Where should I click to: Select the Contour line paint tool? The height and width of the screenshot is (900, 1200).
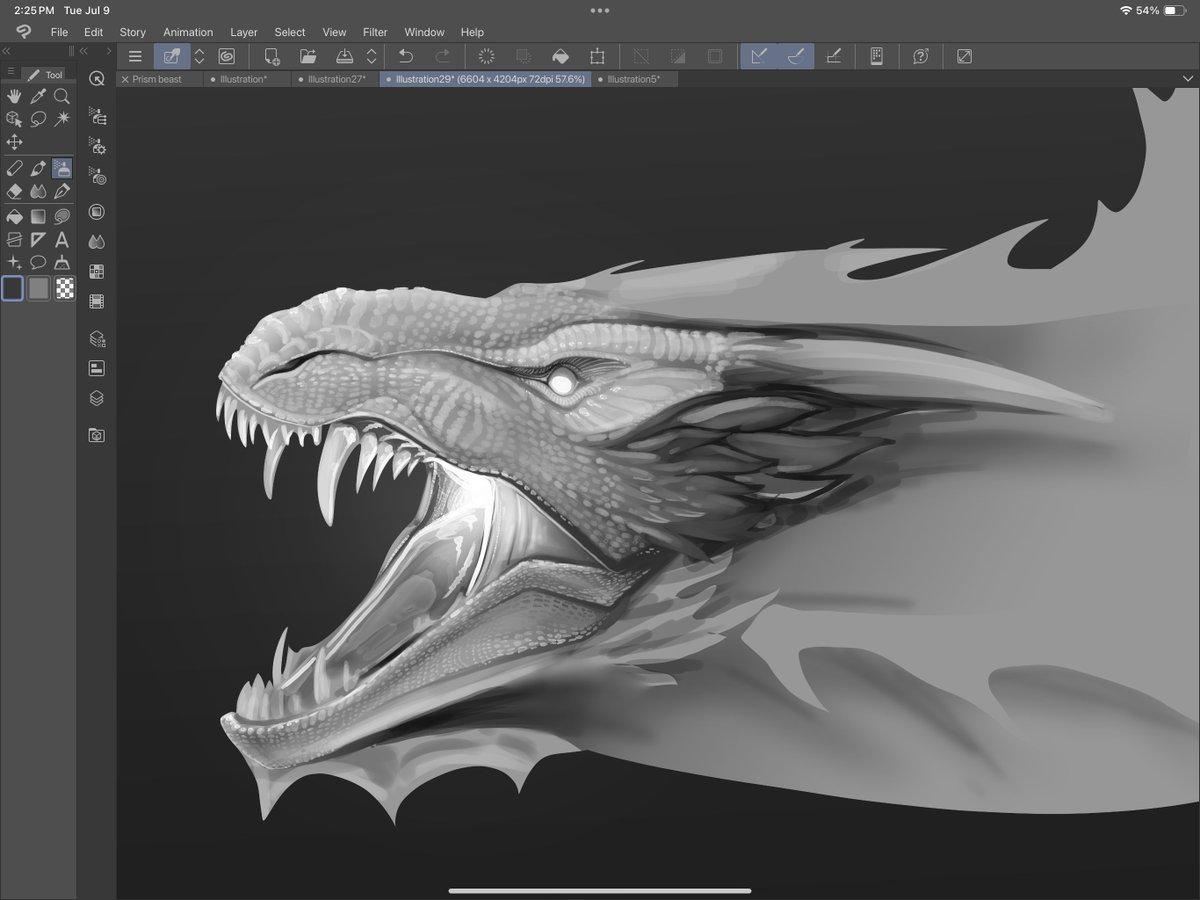62,215
